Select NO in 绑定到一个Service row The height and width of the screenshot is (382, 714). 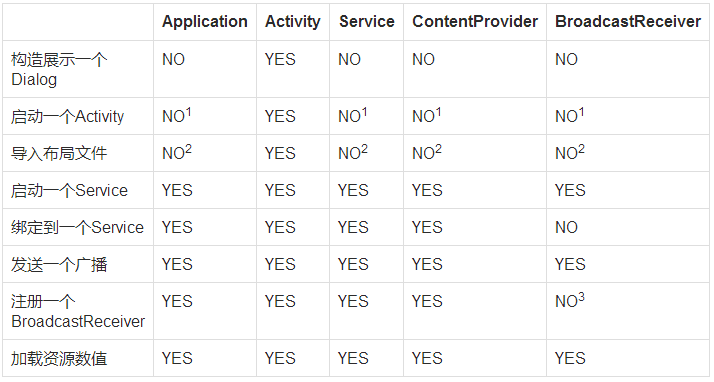(x=566, y=227)
